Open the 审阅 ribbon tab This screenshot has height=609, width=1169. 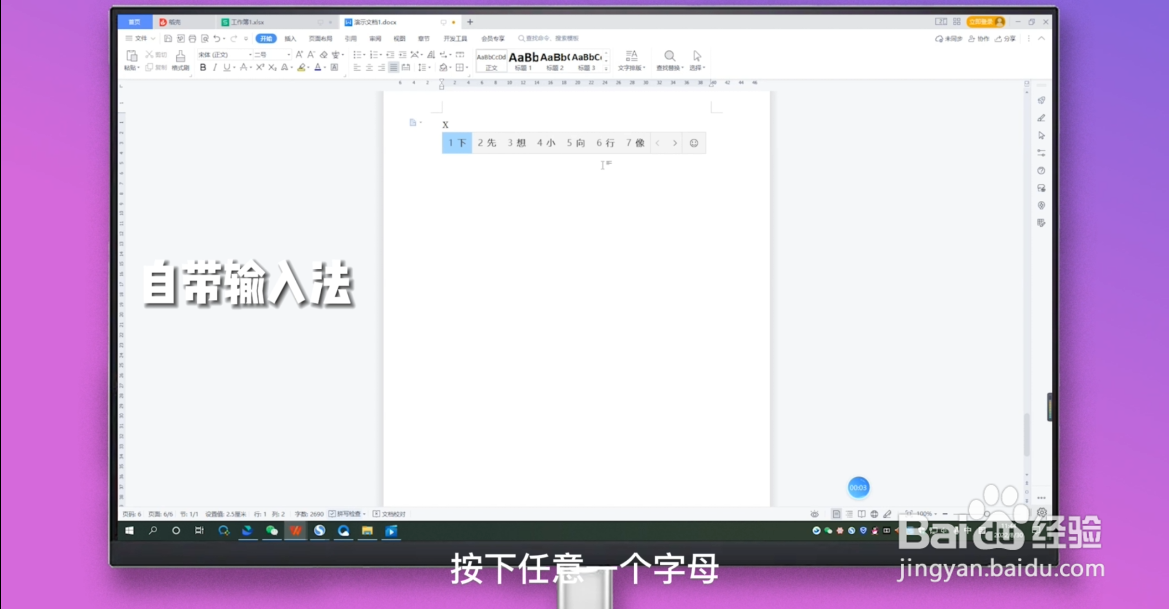pyautogui.click(x=375, y=39)
